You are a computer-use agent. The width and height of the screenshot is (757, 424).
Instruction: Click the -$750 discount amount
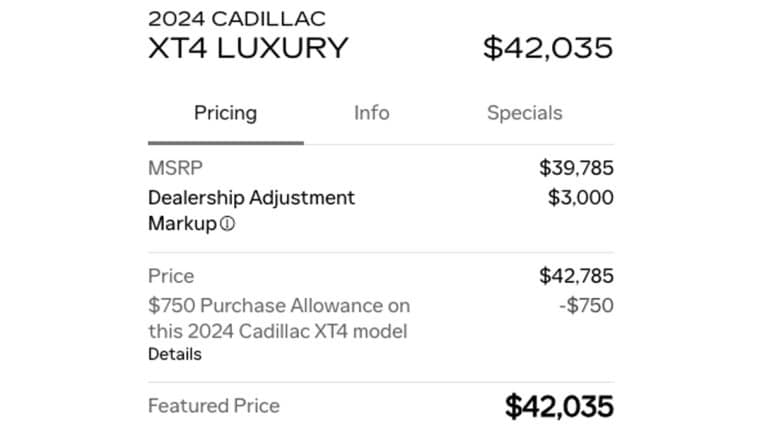587,305
